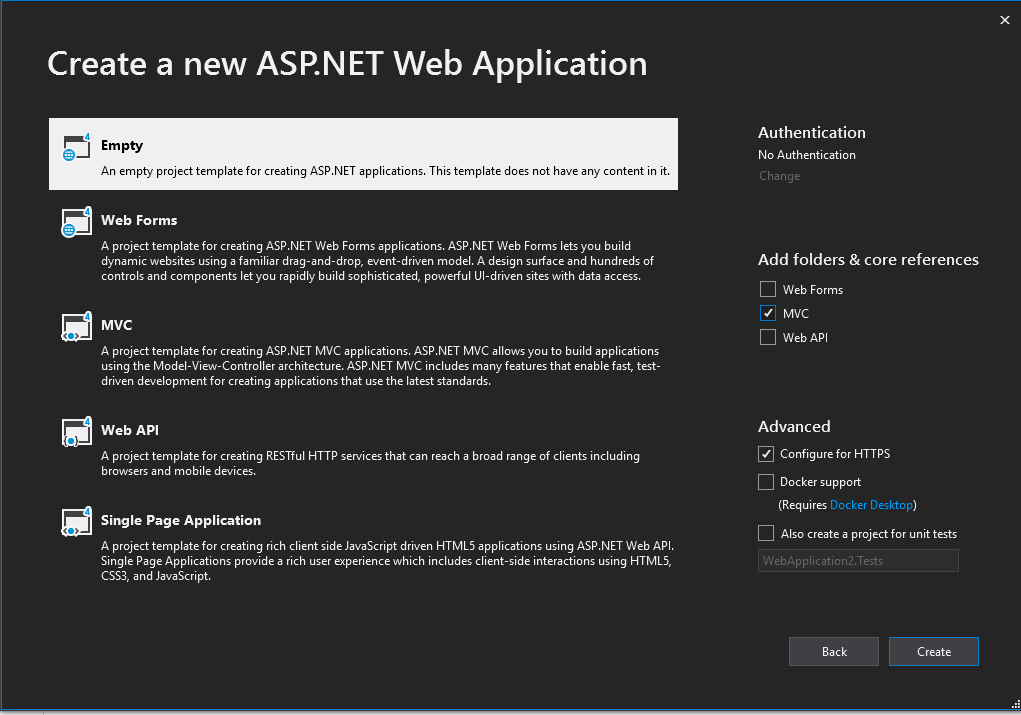
Task: Close the dialog with the X icon
Action: (1005, 20)
